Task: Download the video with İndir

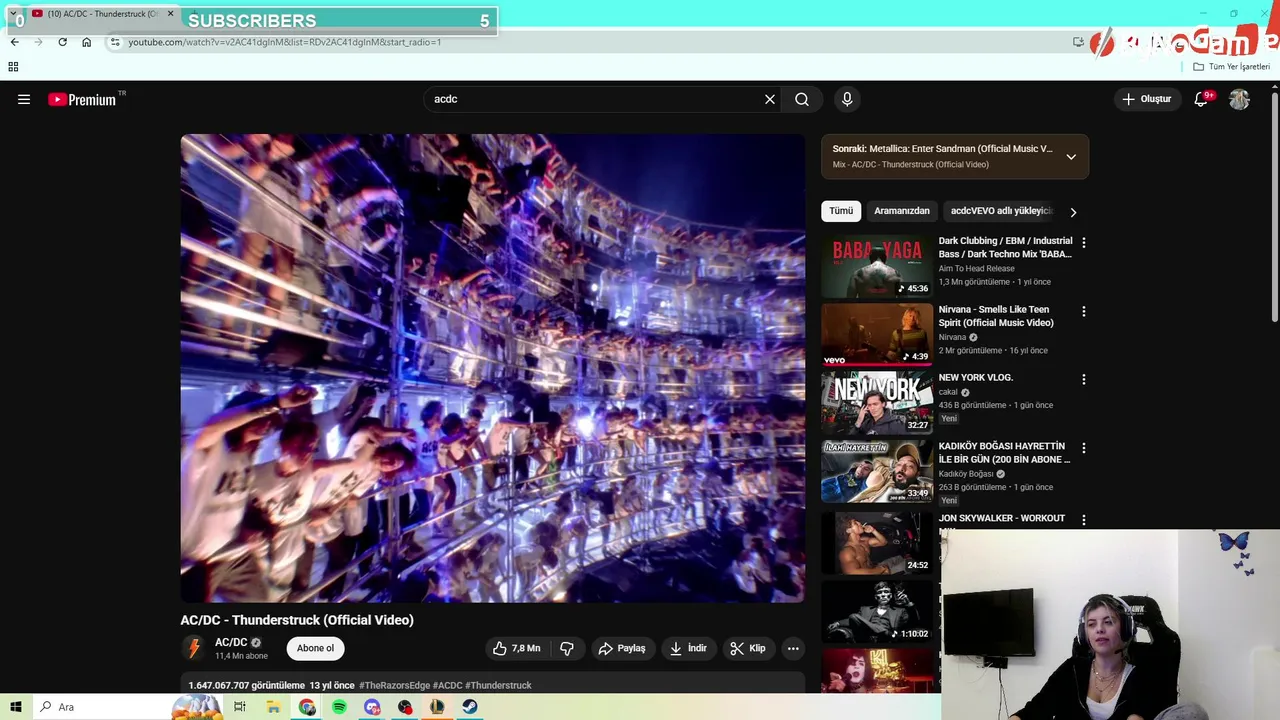Action: (x=688, y=648)
